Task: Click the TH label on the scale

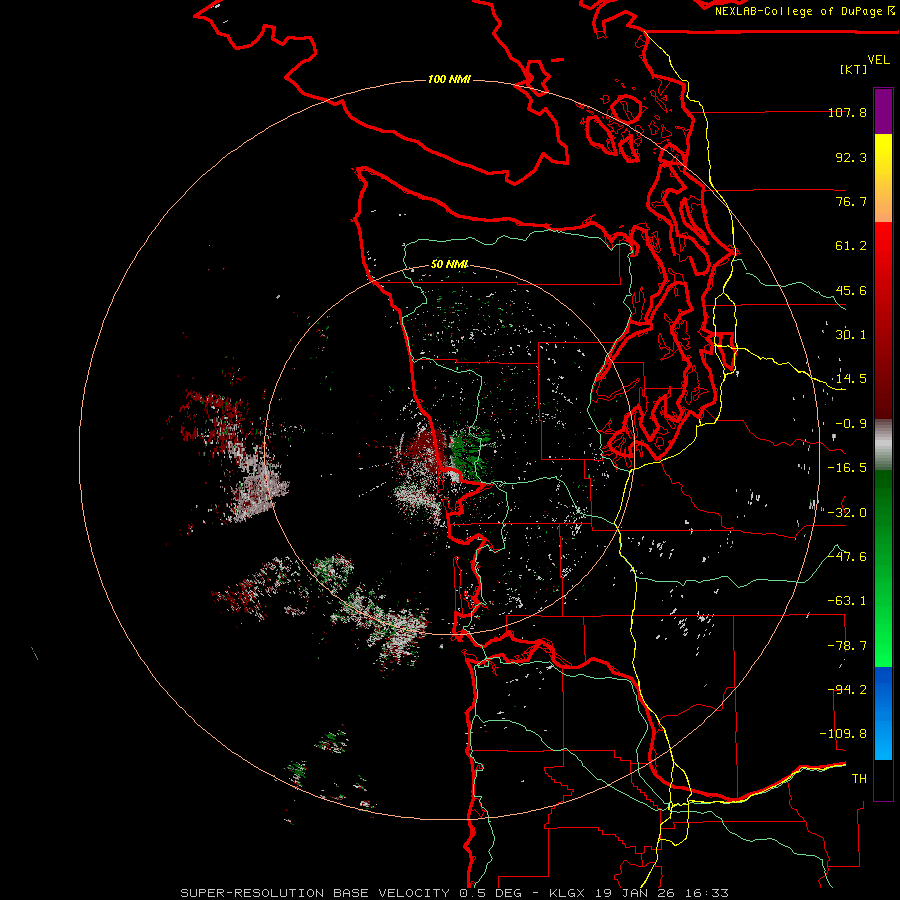Action: point(859,779)
